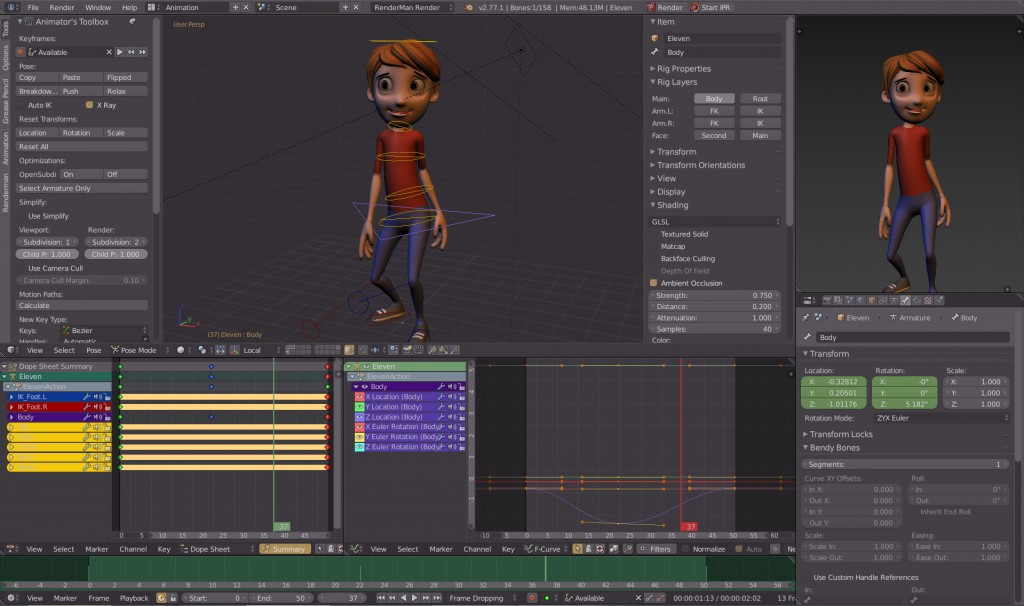Image resolution: width=1024 pixels, height=606 pixels.
Task: Click the F-Curve editor type icon
Action: tap(355, 549)
